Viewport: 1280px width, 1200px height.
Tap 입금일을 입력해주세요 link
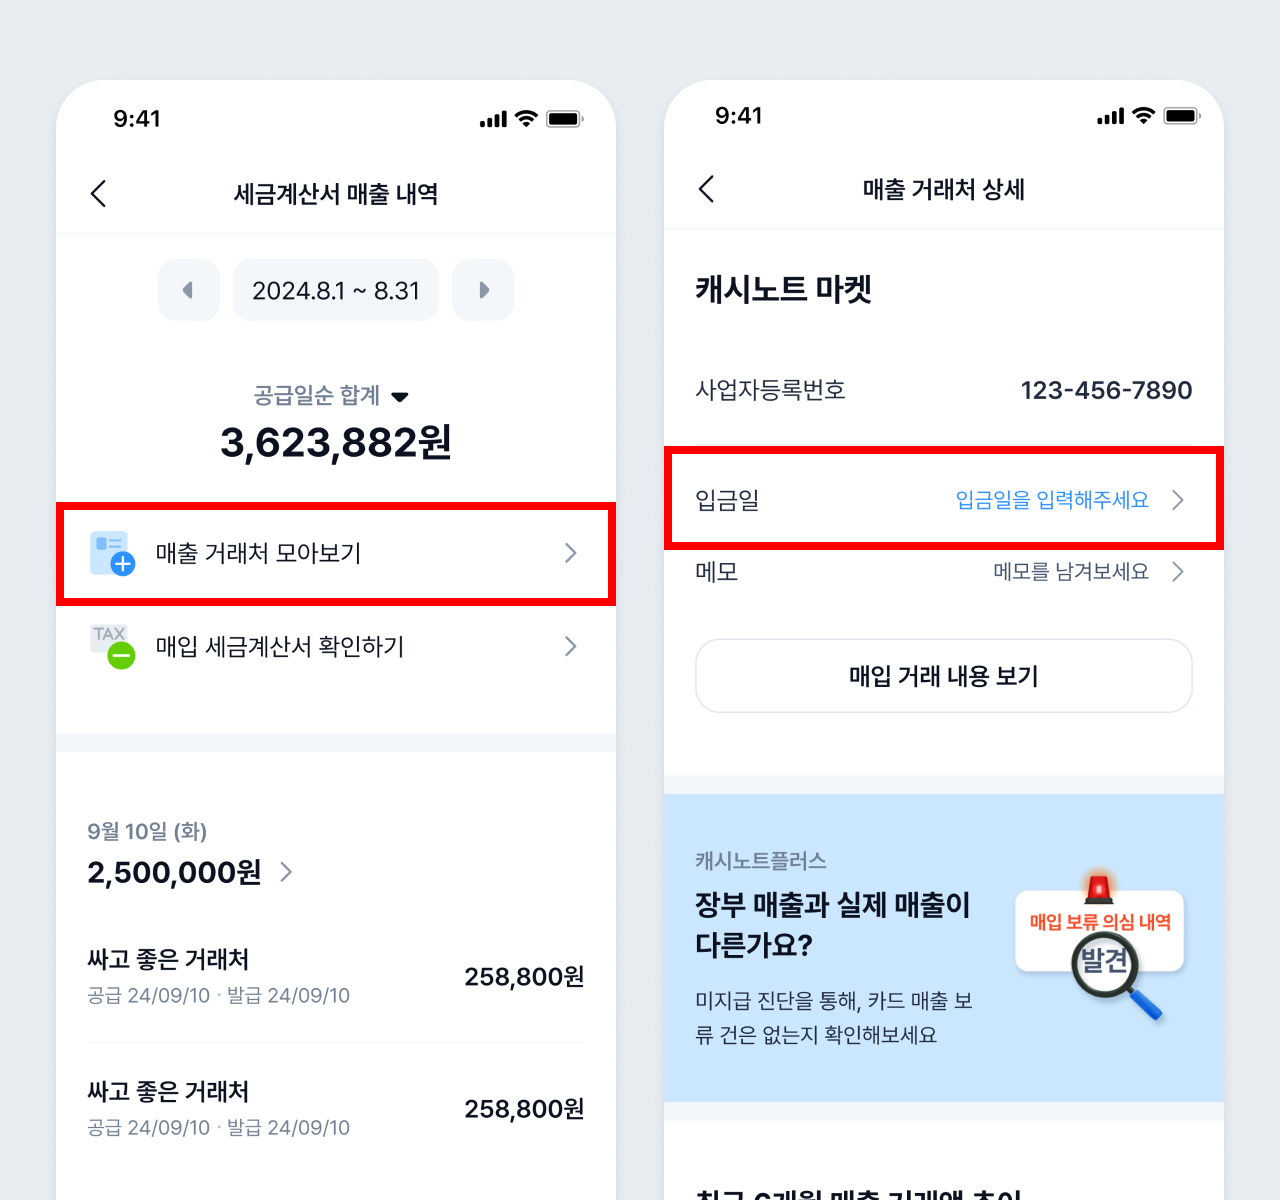click(1052, 500)
